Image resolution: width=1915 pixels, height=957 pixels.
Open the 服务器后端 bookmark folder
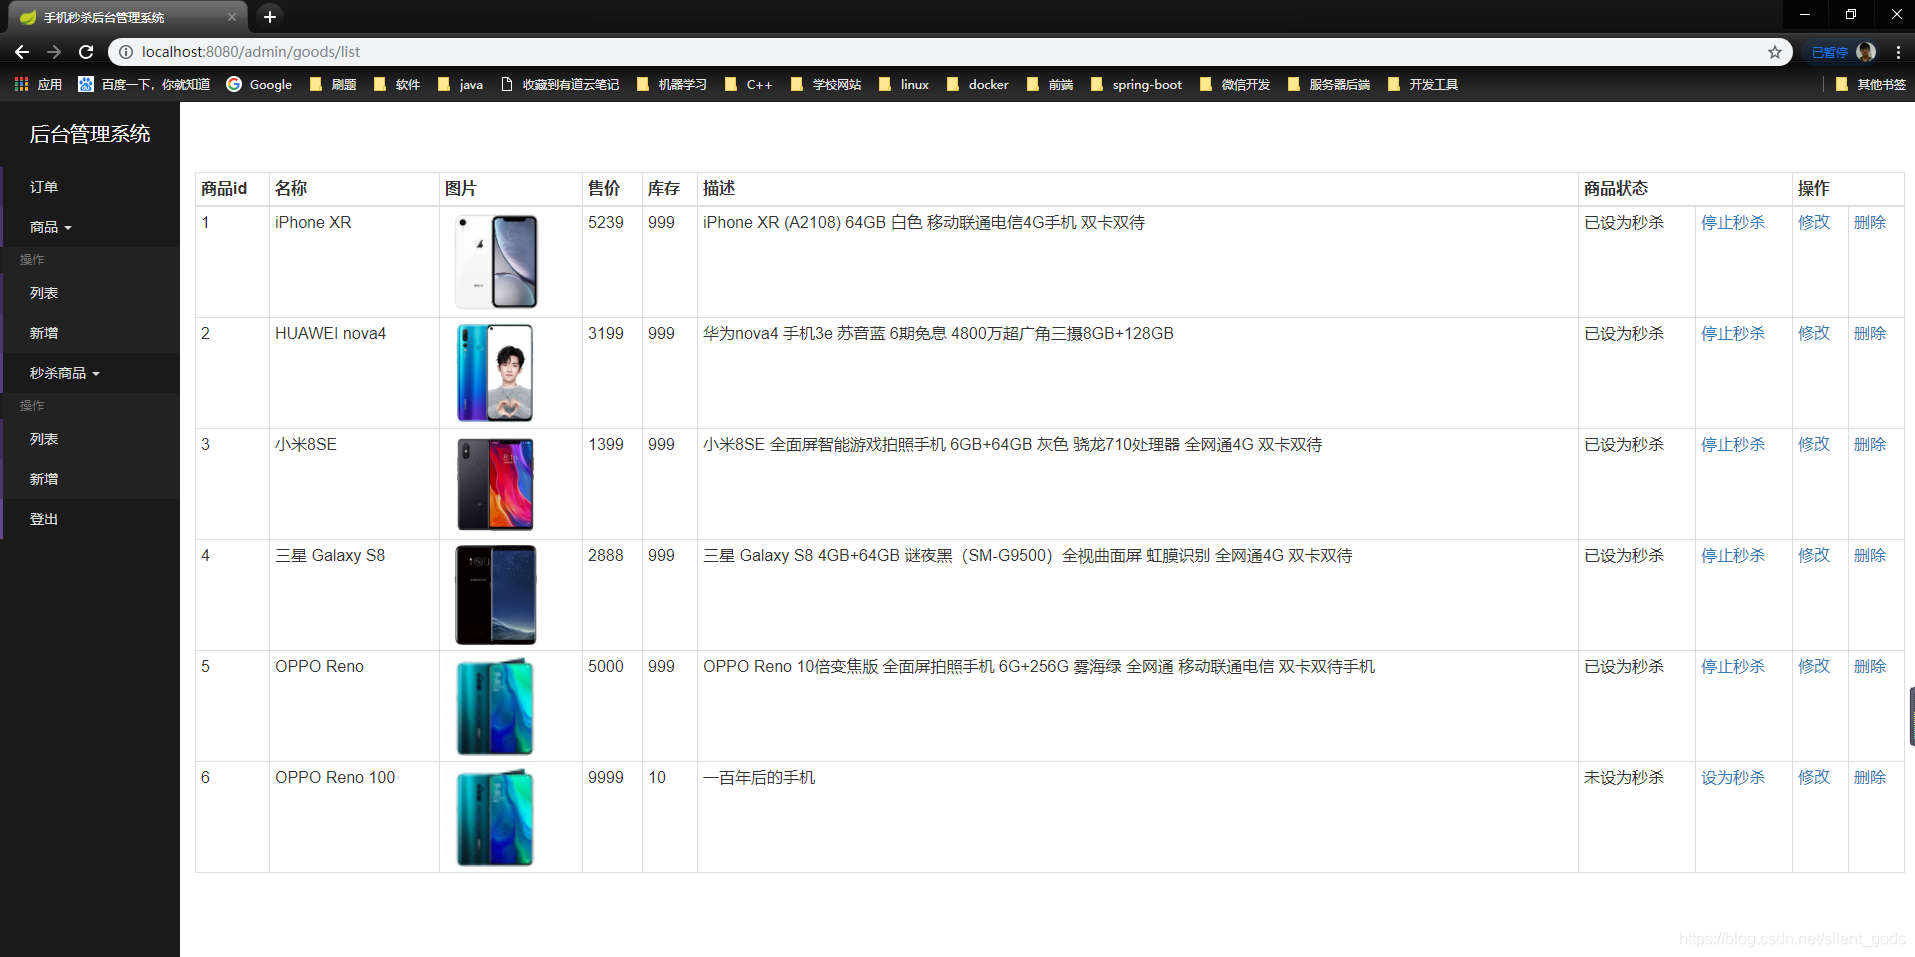point(1328,85)
